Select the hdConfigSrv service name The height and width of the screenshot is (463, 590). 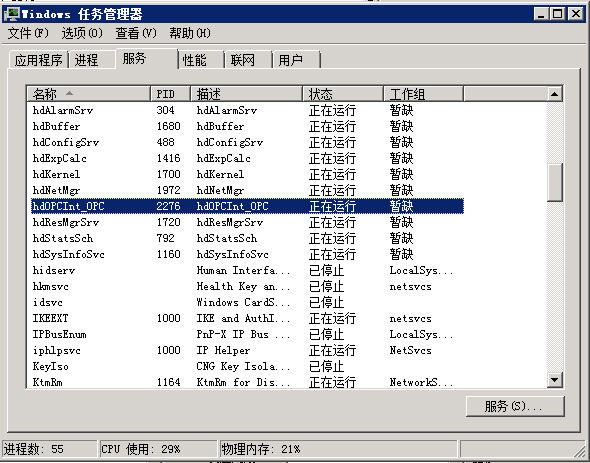[66, 142]
